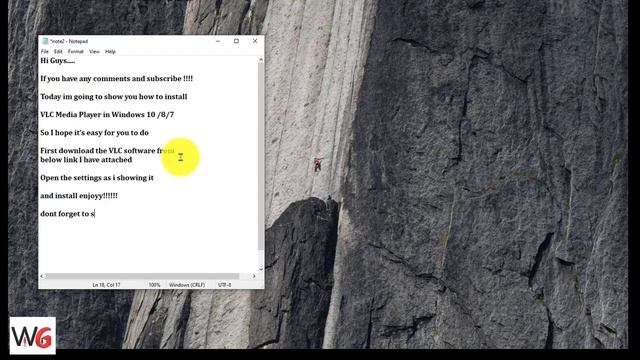Open the File menu in Notepad

(x=44, y=51)
